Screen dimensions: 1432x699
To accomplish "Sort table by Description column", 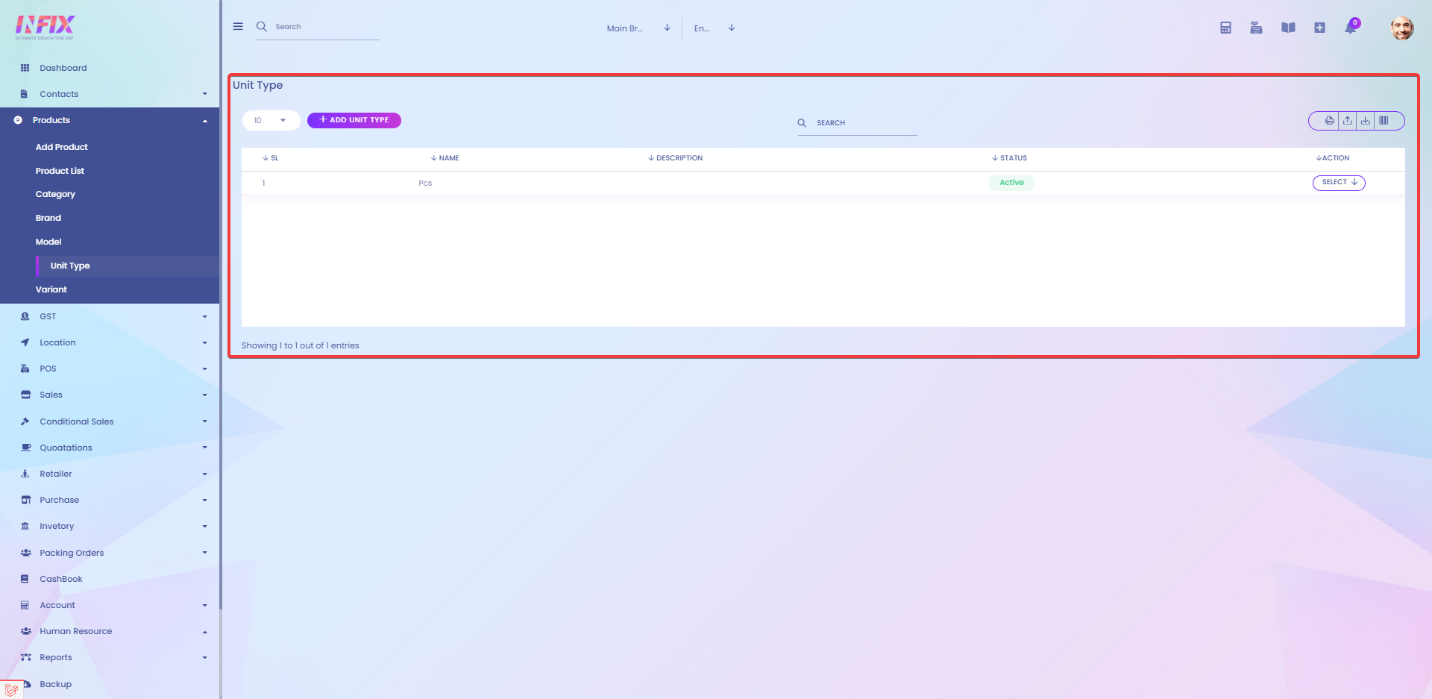I will 675,158.
